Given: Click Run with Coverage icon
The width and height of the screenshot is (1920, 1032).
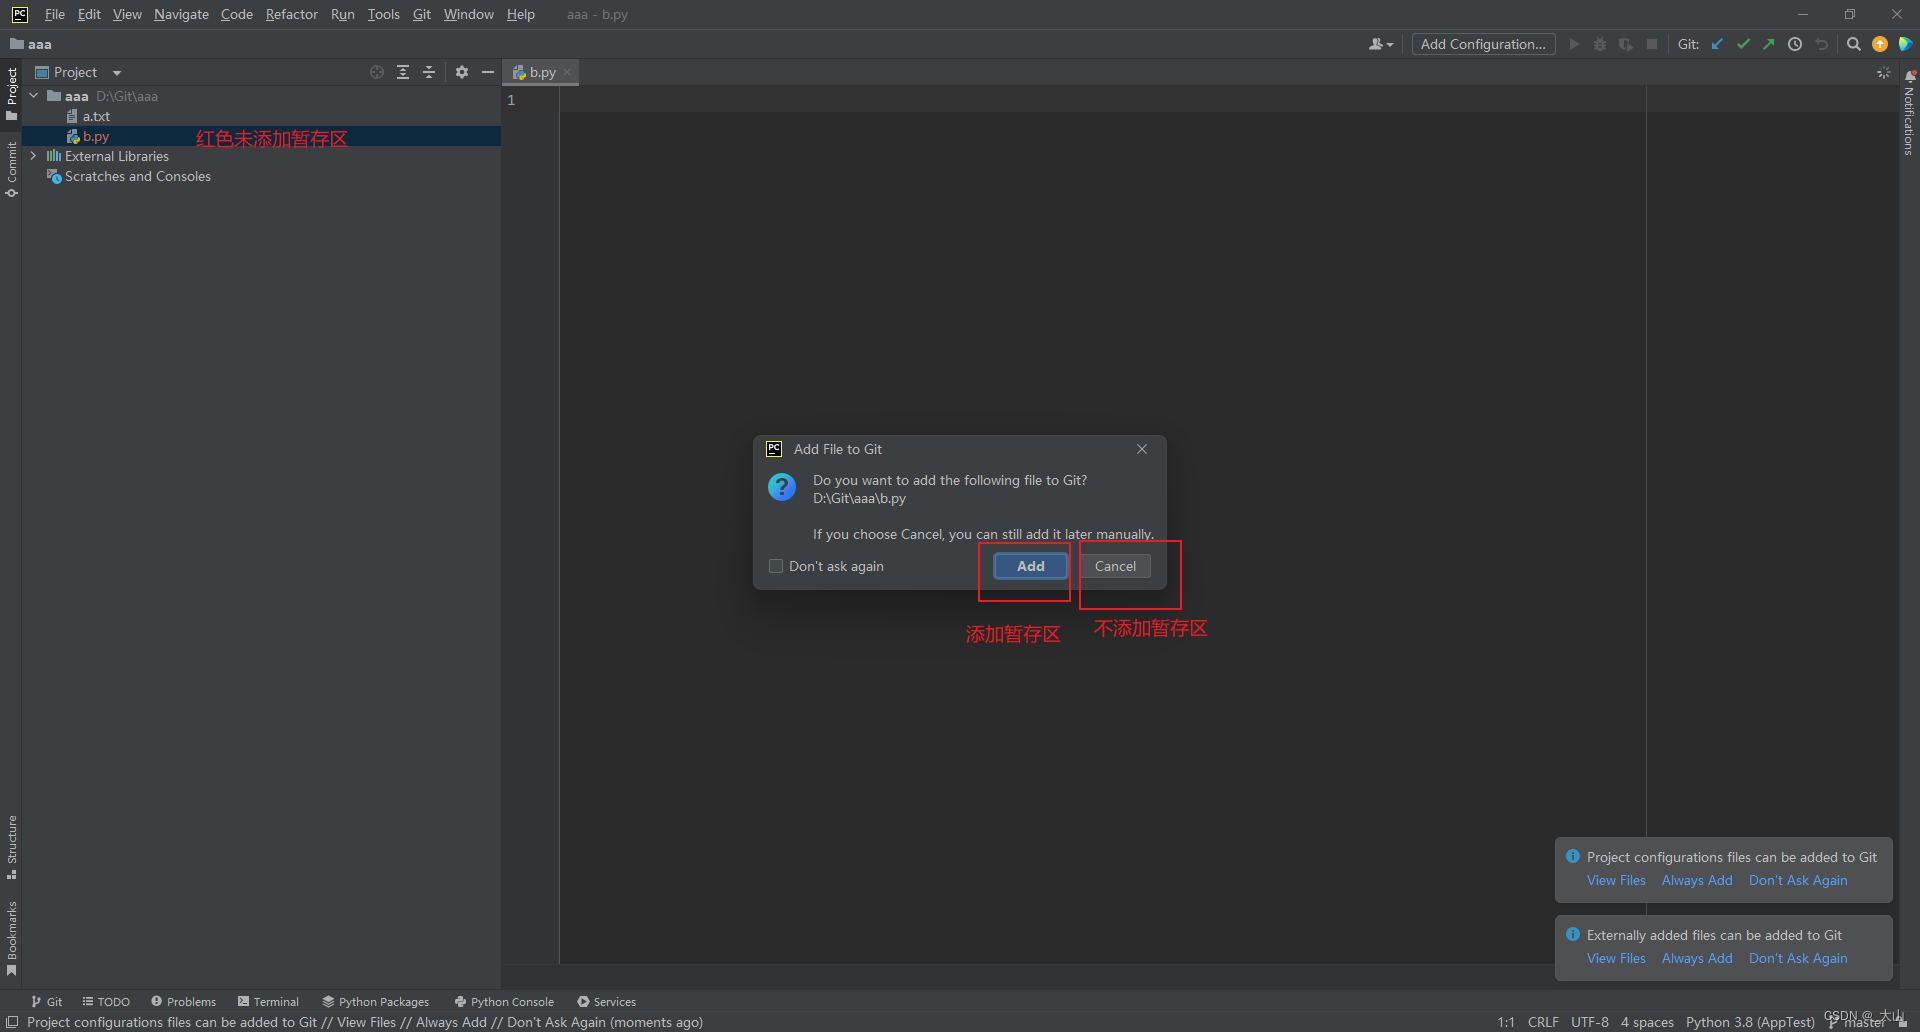Looking at the screenshot, I should click(1626, 44).
